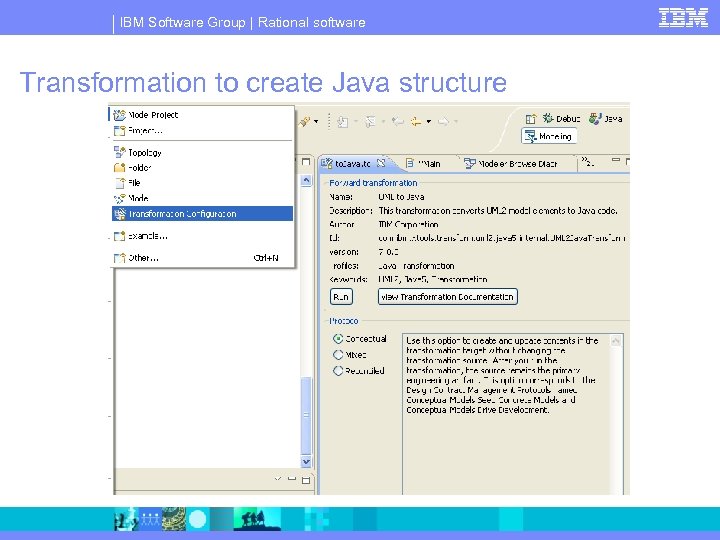Select the Transformation Configuration menu entry
This screenshot has width=720, height=540.
point(202,214)
